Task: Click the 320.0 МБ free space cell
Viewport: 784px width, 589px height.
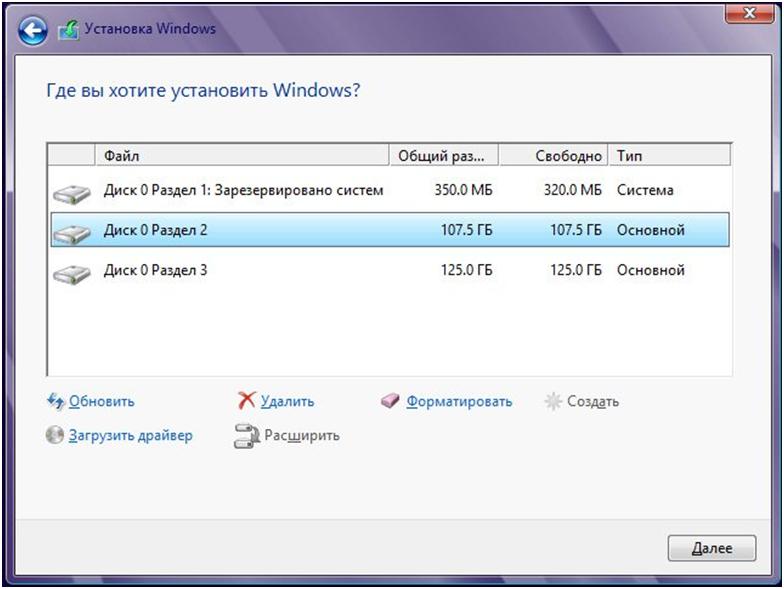Action: tap(572, 190)
